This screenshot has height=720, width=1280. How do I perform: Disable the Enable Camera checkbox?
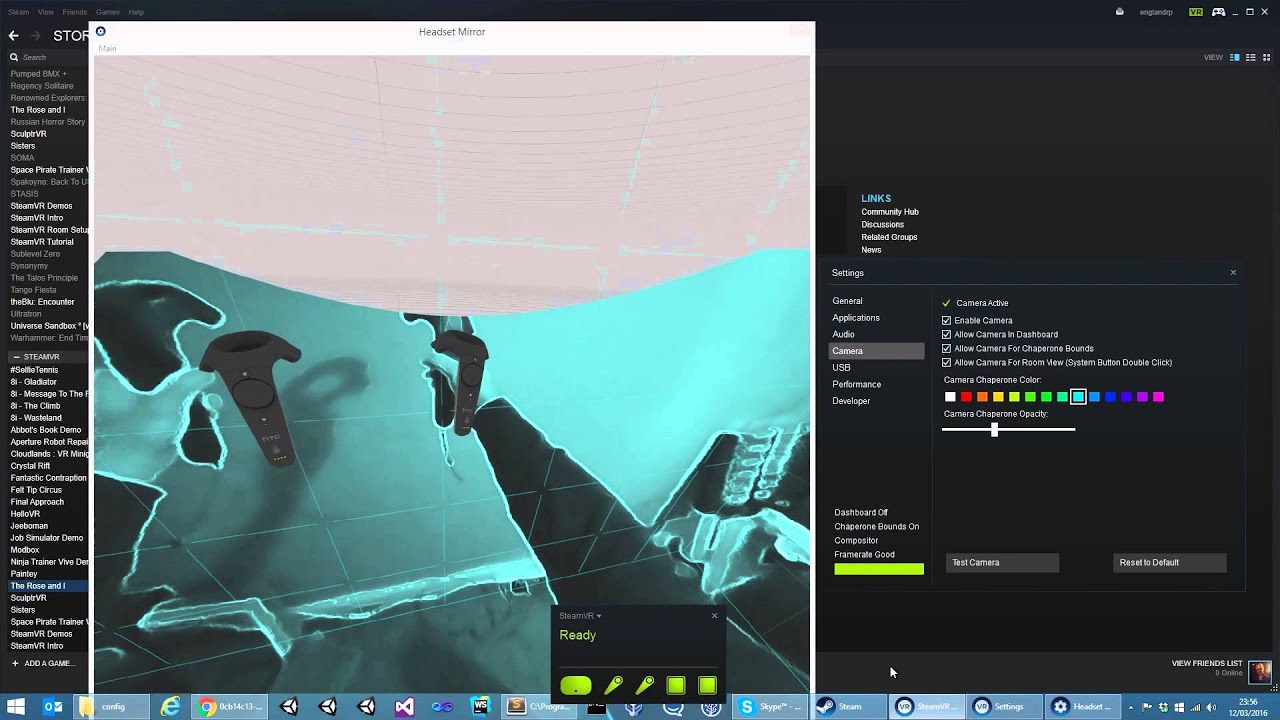click(946, 320)
